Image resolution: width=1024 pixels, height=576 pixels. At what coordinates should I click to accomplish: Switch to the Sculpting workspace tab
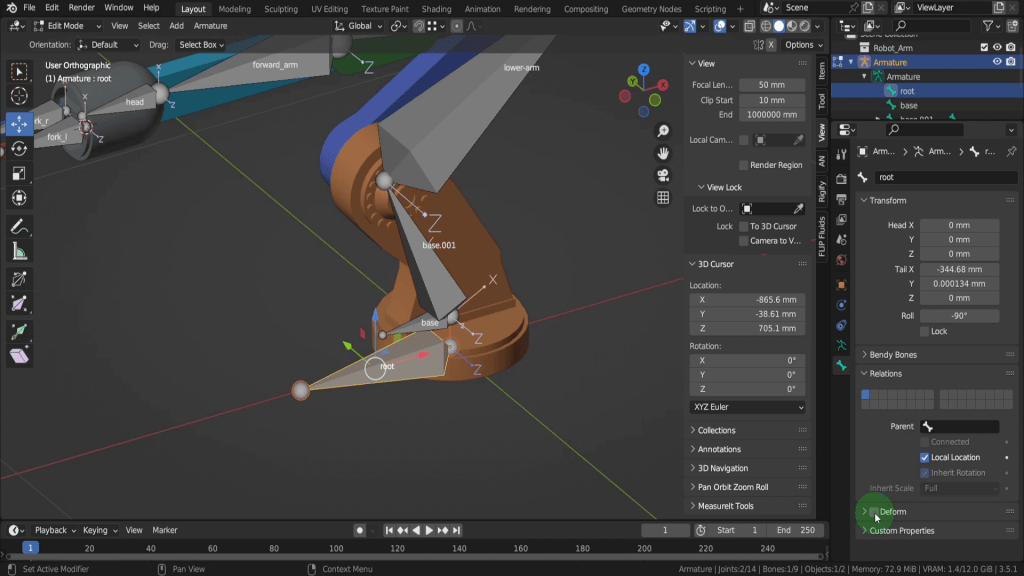280,9
